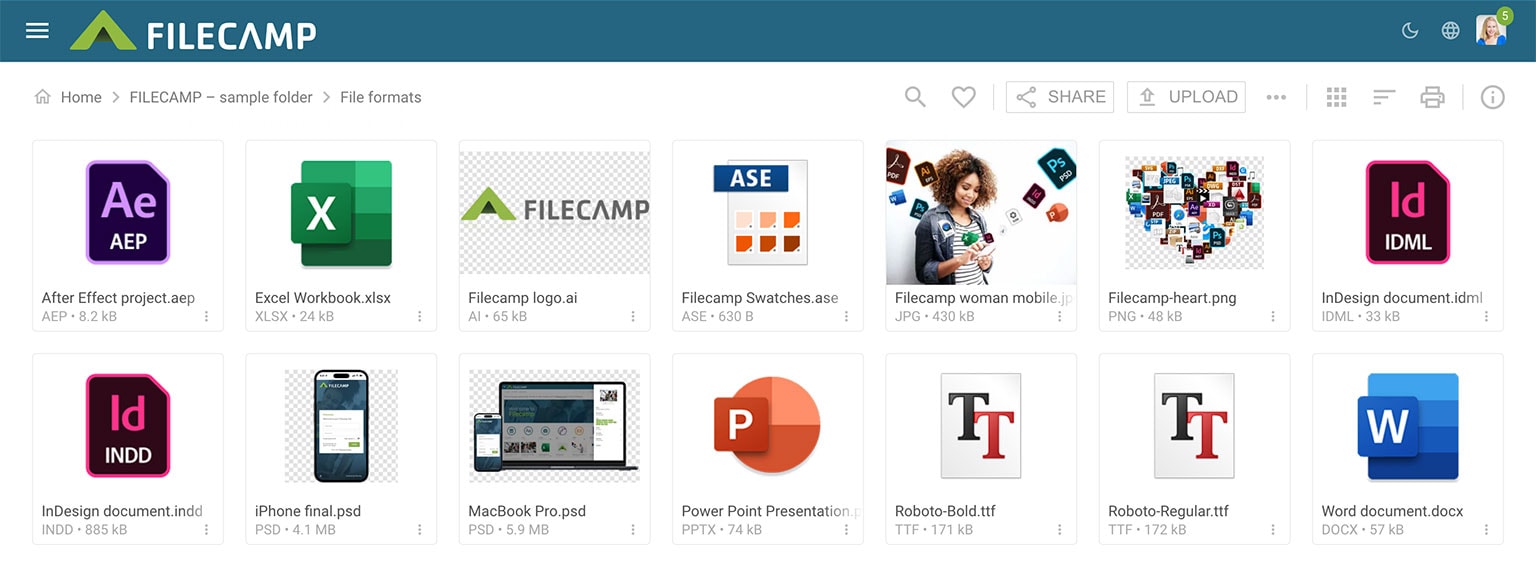The width and height of the screenshot is (1536, 573).
Task: Open options menu for Filecamp logo.ai
Action: [x=633, y=316]
